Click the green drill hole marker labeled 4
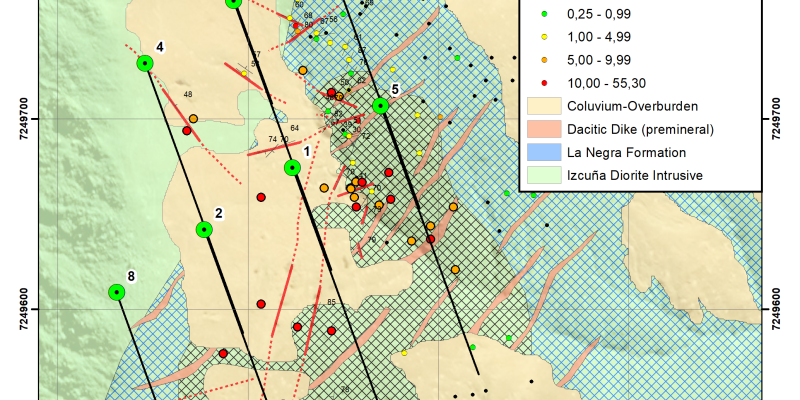Screen dimensions: 800x400 click(x=145, y=63)
